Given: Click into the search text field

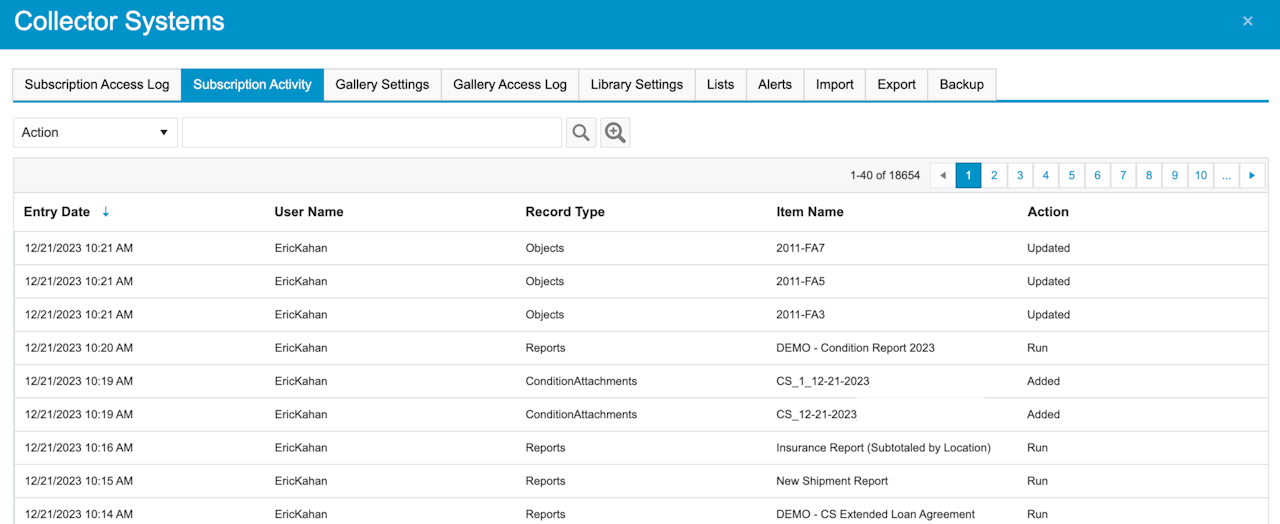Looking at the screenshot, I should pyautogui.click(x=371, y=133).
